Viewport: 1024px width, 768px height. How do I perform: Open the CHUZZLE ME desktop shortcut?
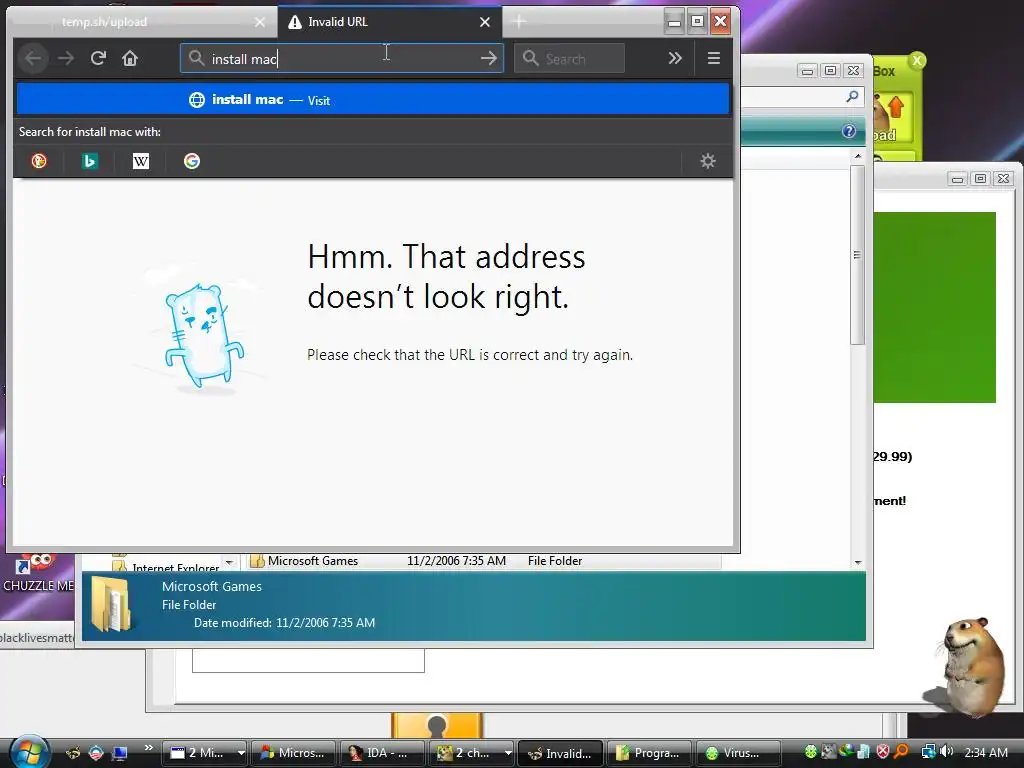pos(38,574)
